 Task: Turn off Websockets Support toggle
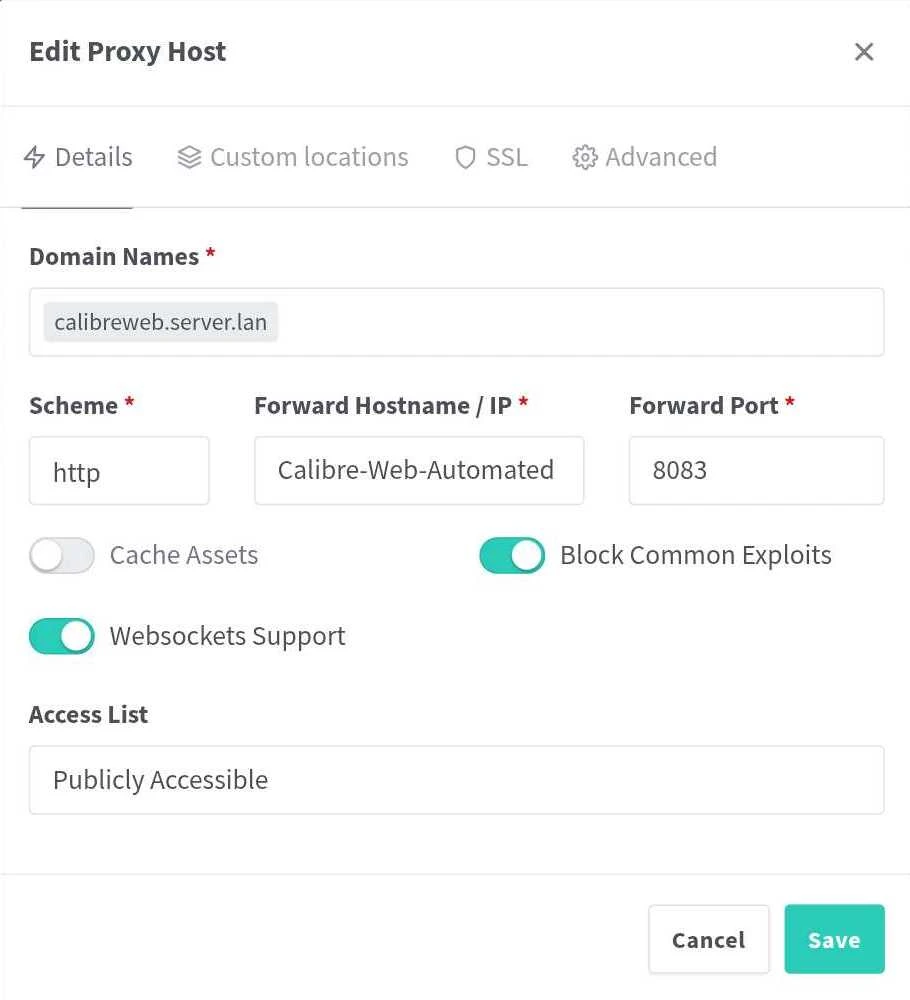coord(62,636)
